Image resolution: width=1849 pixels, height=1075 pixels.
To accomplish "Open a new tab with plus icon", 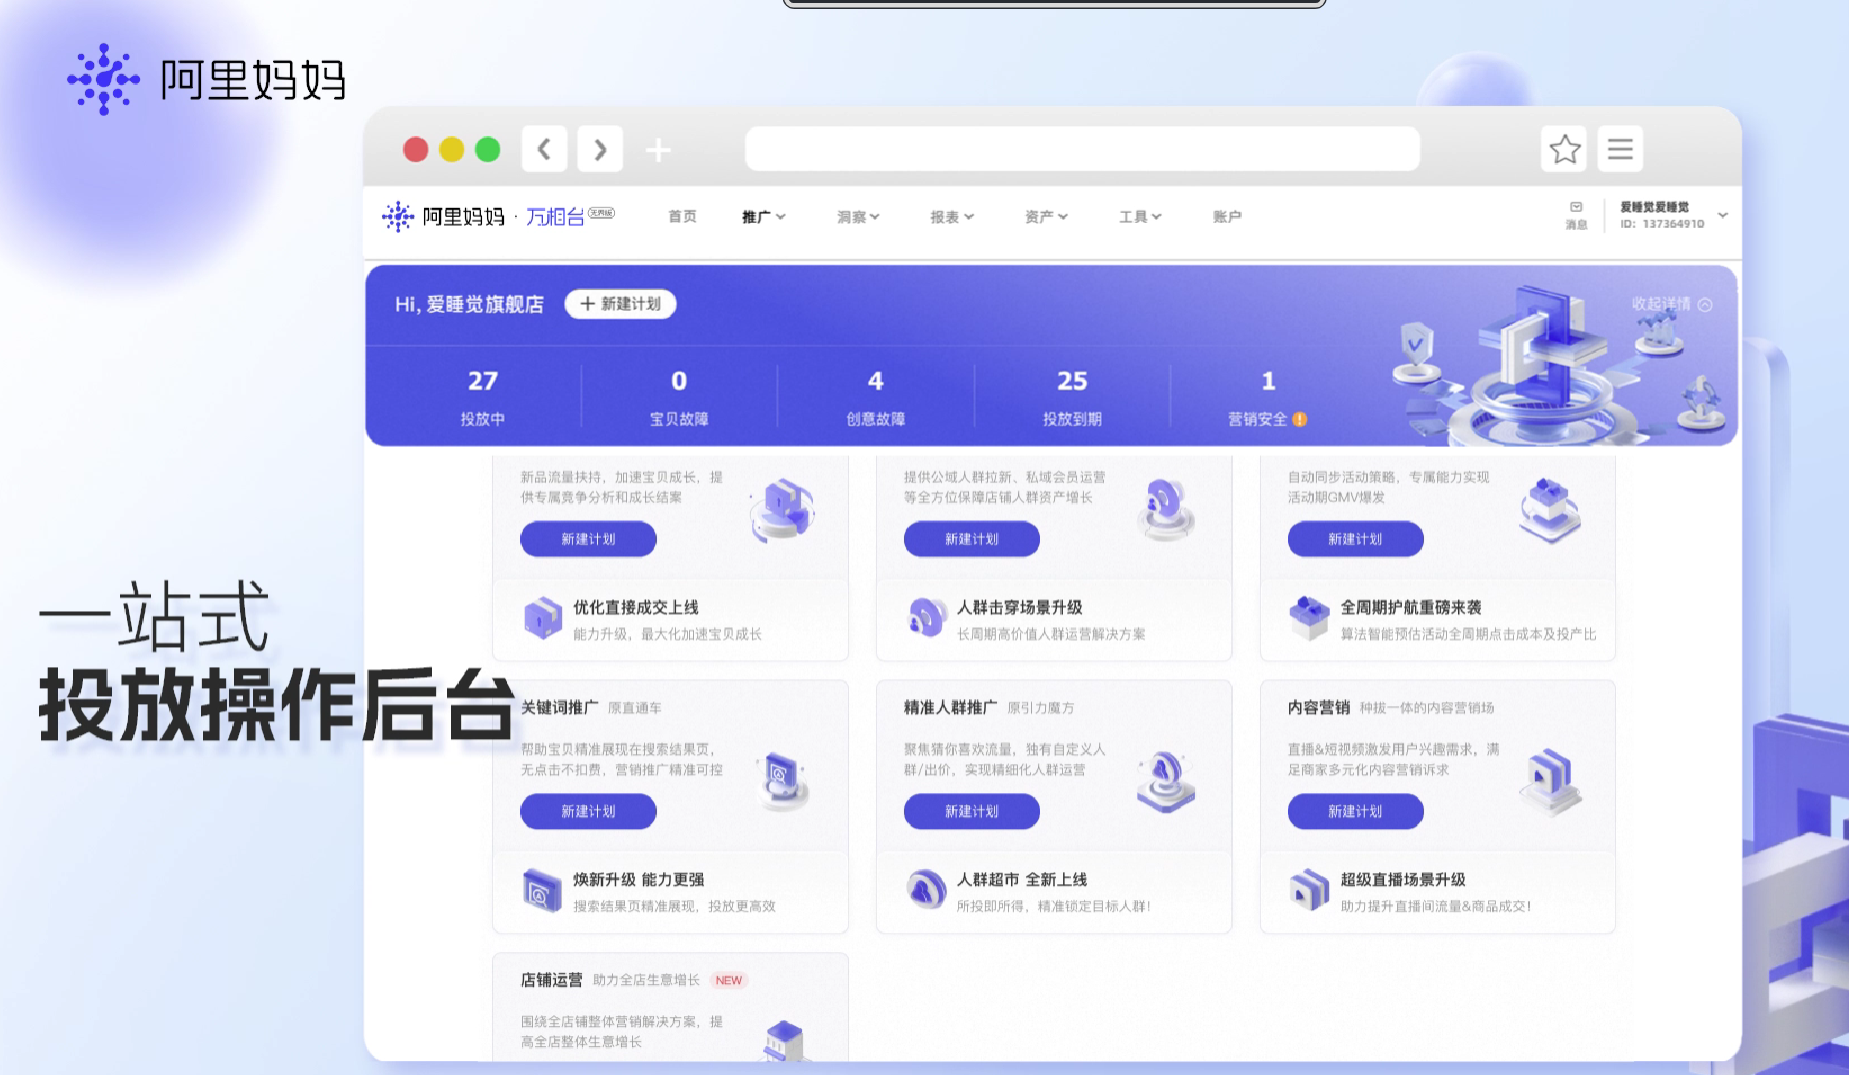I will (658, 150).
